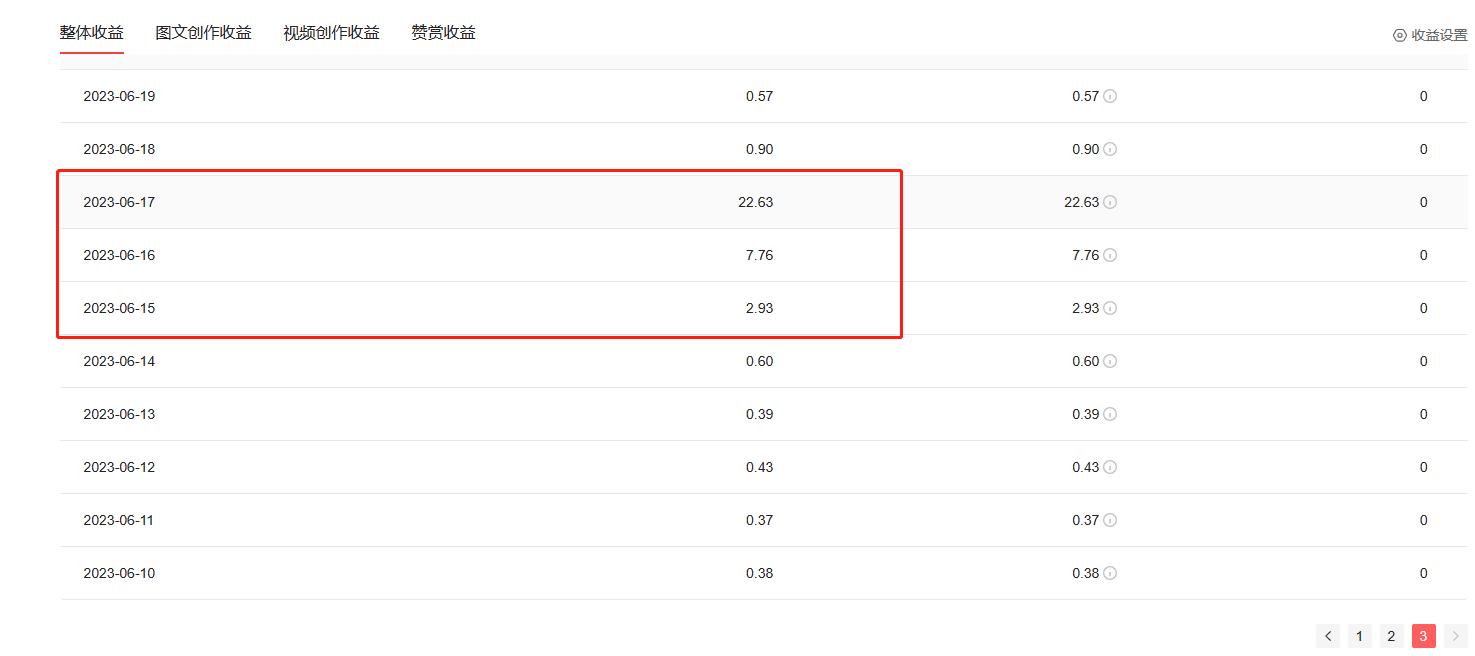Select the date cell 2023-06-10
The image size is (1475, 656).
click(x=119, y=573)
